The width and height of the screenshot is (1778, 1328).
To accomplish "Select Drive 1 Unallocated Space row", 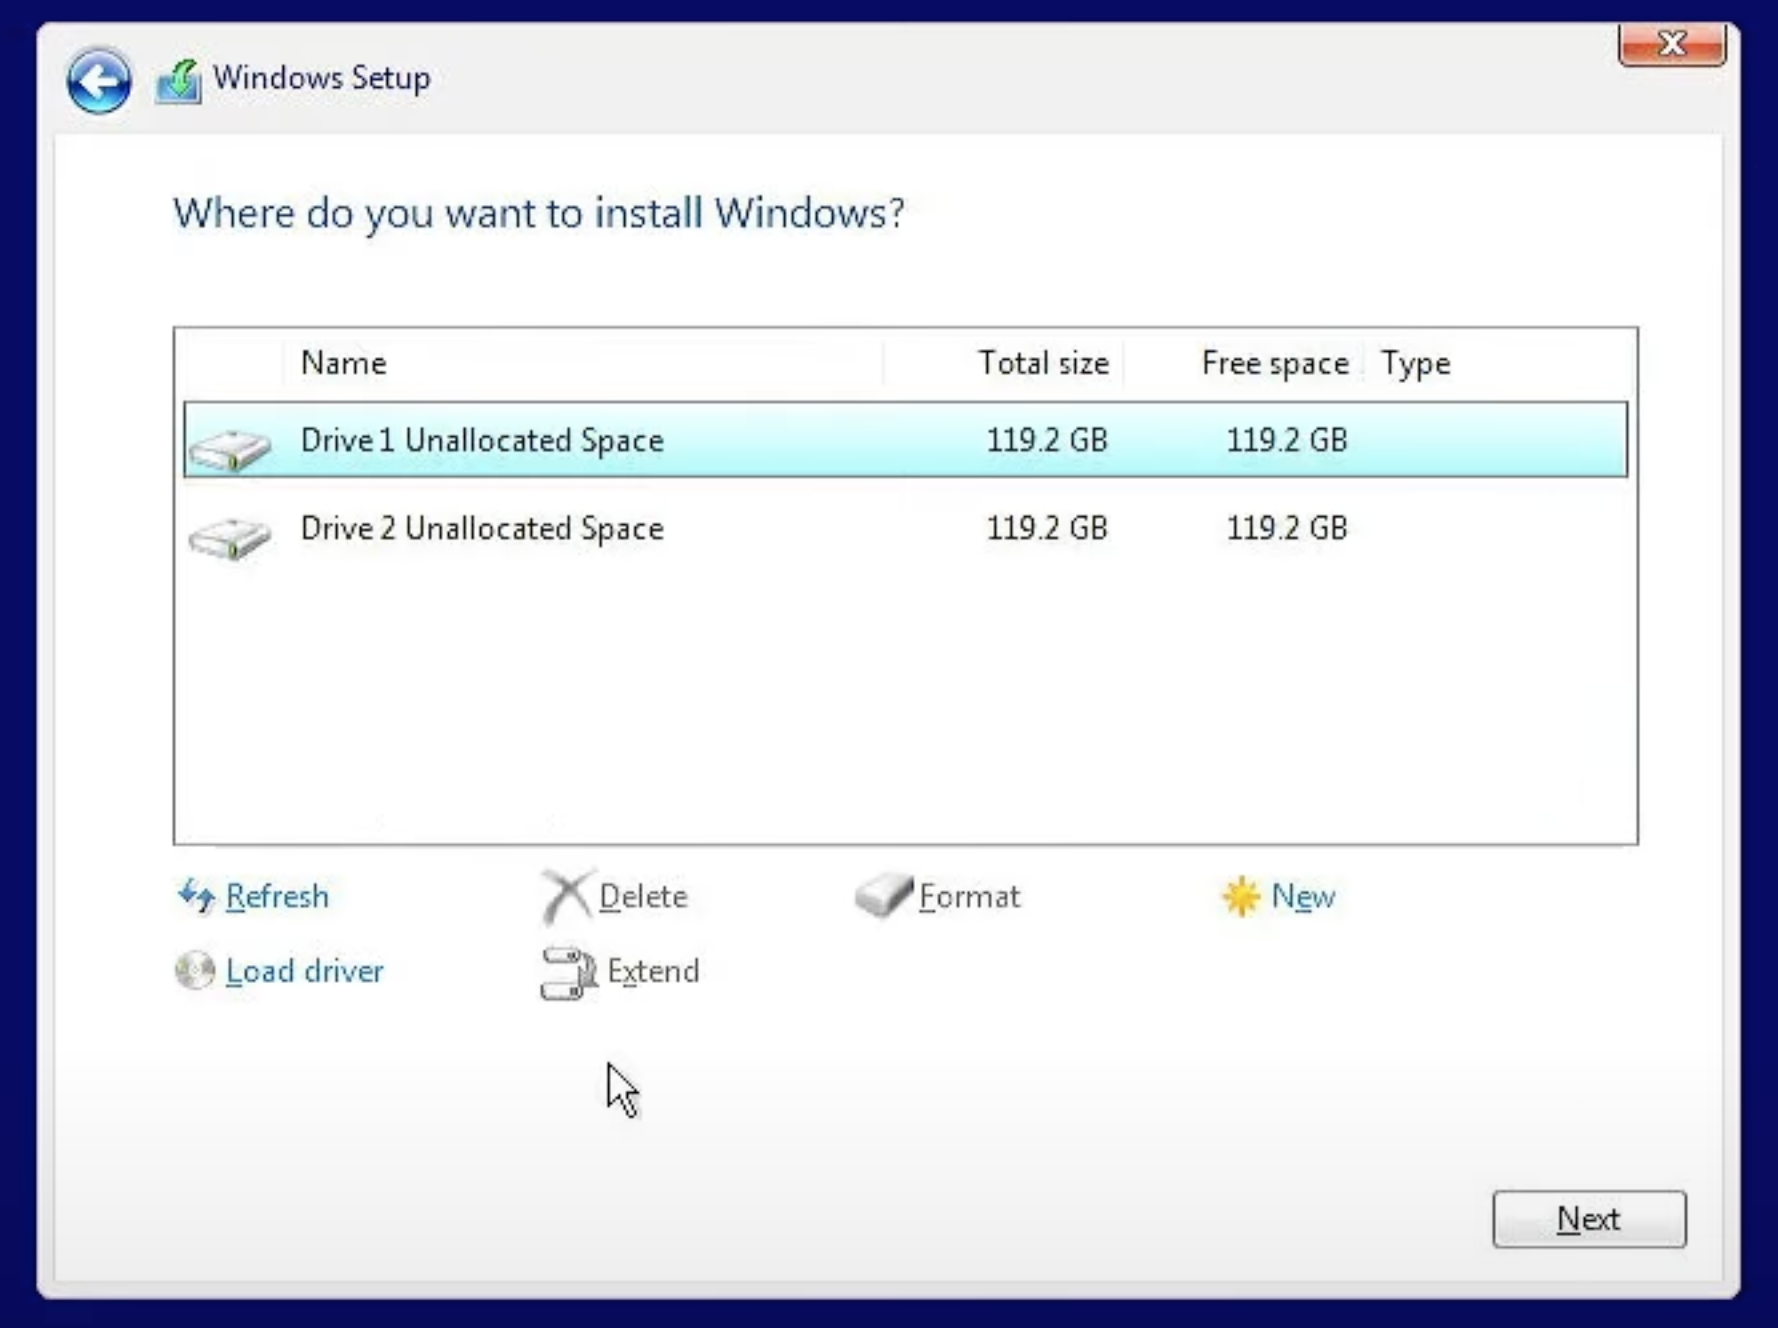I will (906, 440).
